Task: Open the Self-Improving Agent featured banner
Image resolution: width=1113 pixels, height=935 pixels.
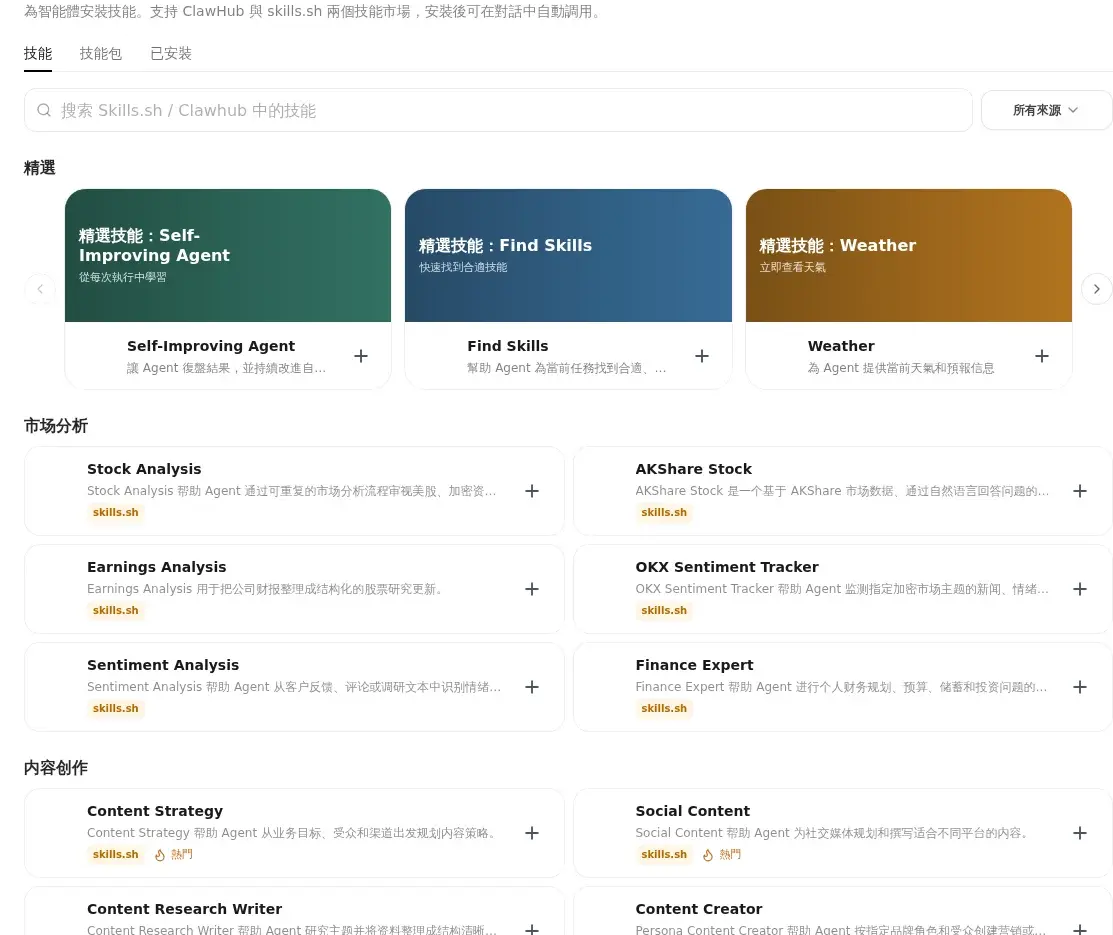Action: (x=228, y=256)
